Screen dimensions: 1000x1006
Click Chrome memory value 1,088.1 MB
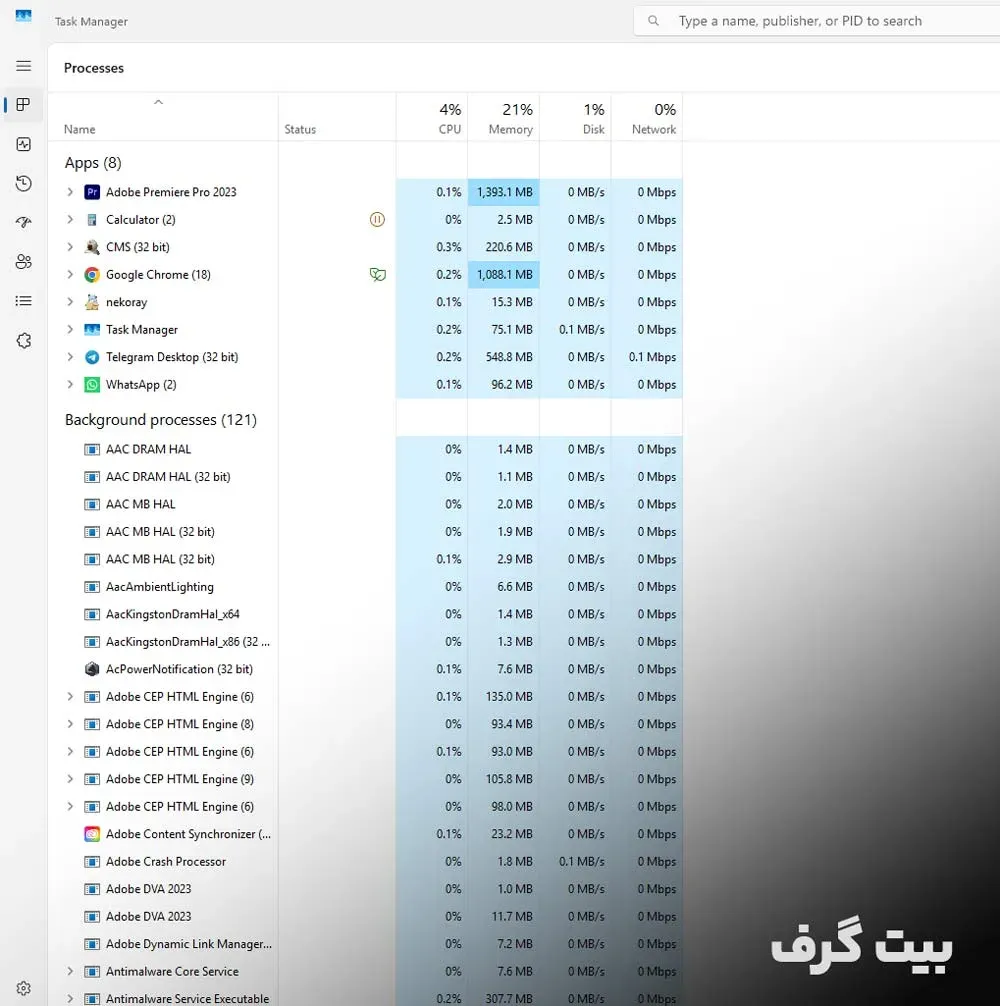click(x=504, y=275)
